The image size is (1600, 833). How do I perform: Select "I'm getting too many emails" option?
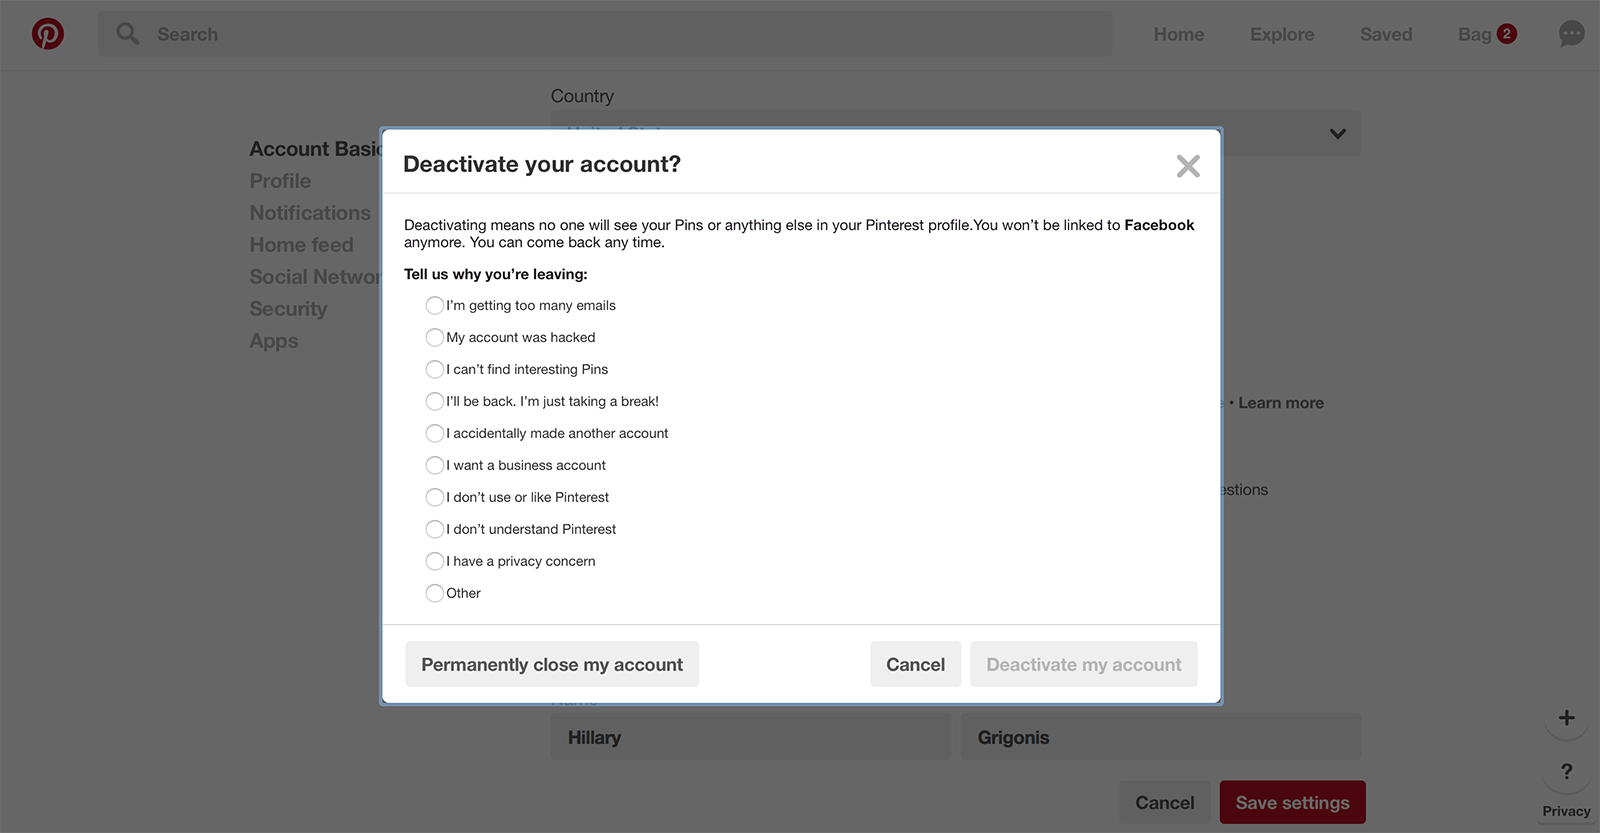click(435, 305)
